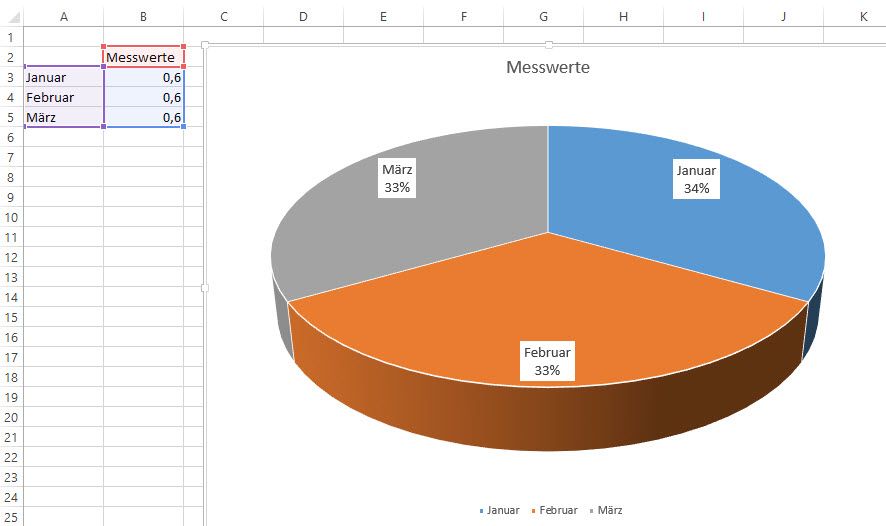This screenshot has width=886, height=526.
Task: Select column D header
Action: coord(303,17)
